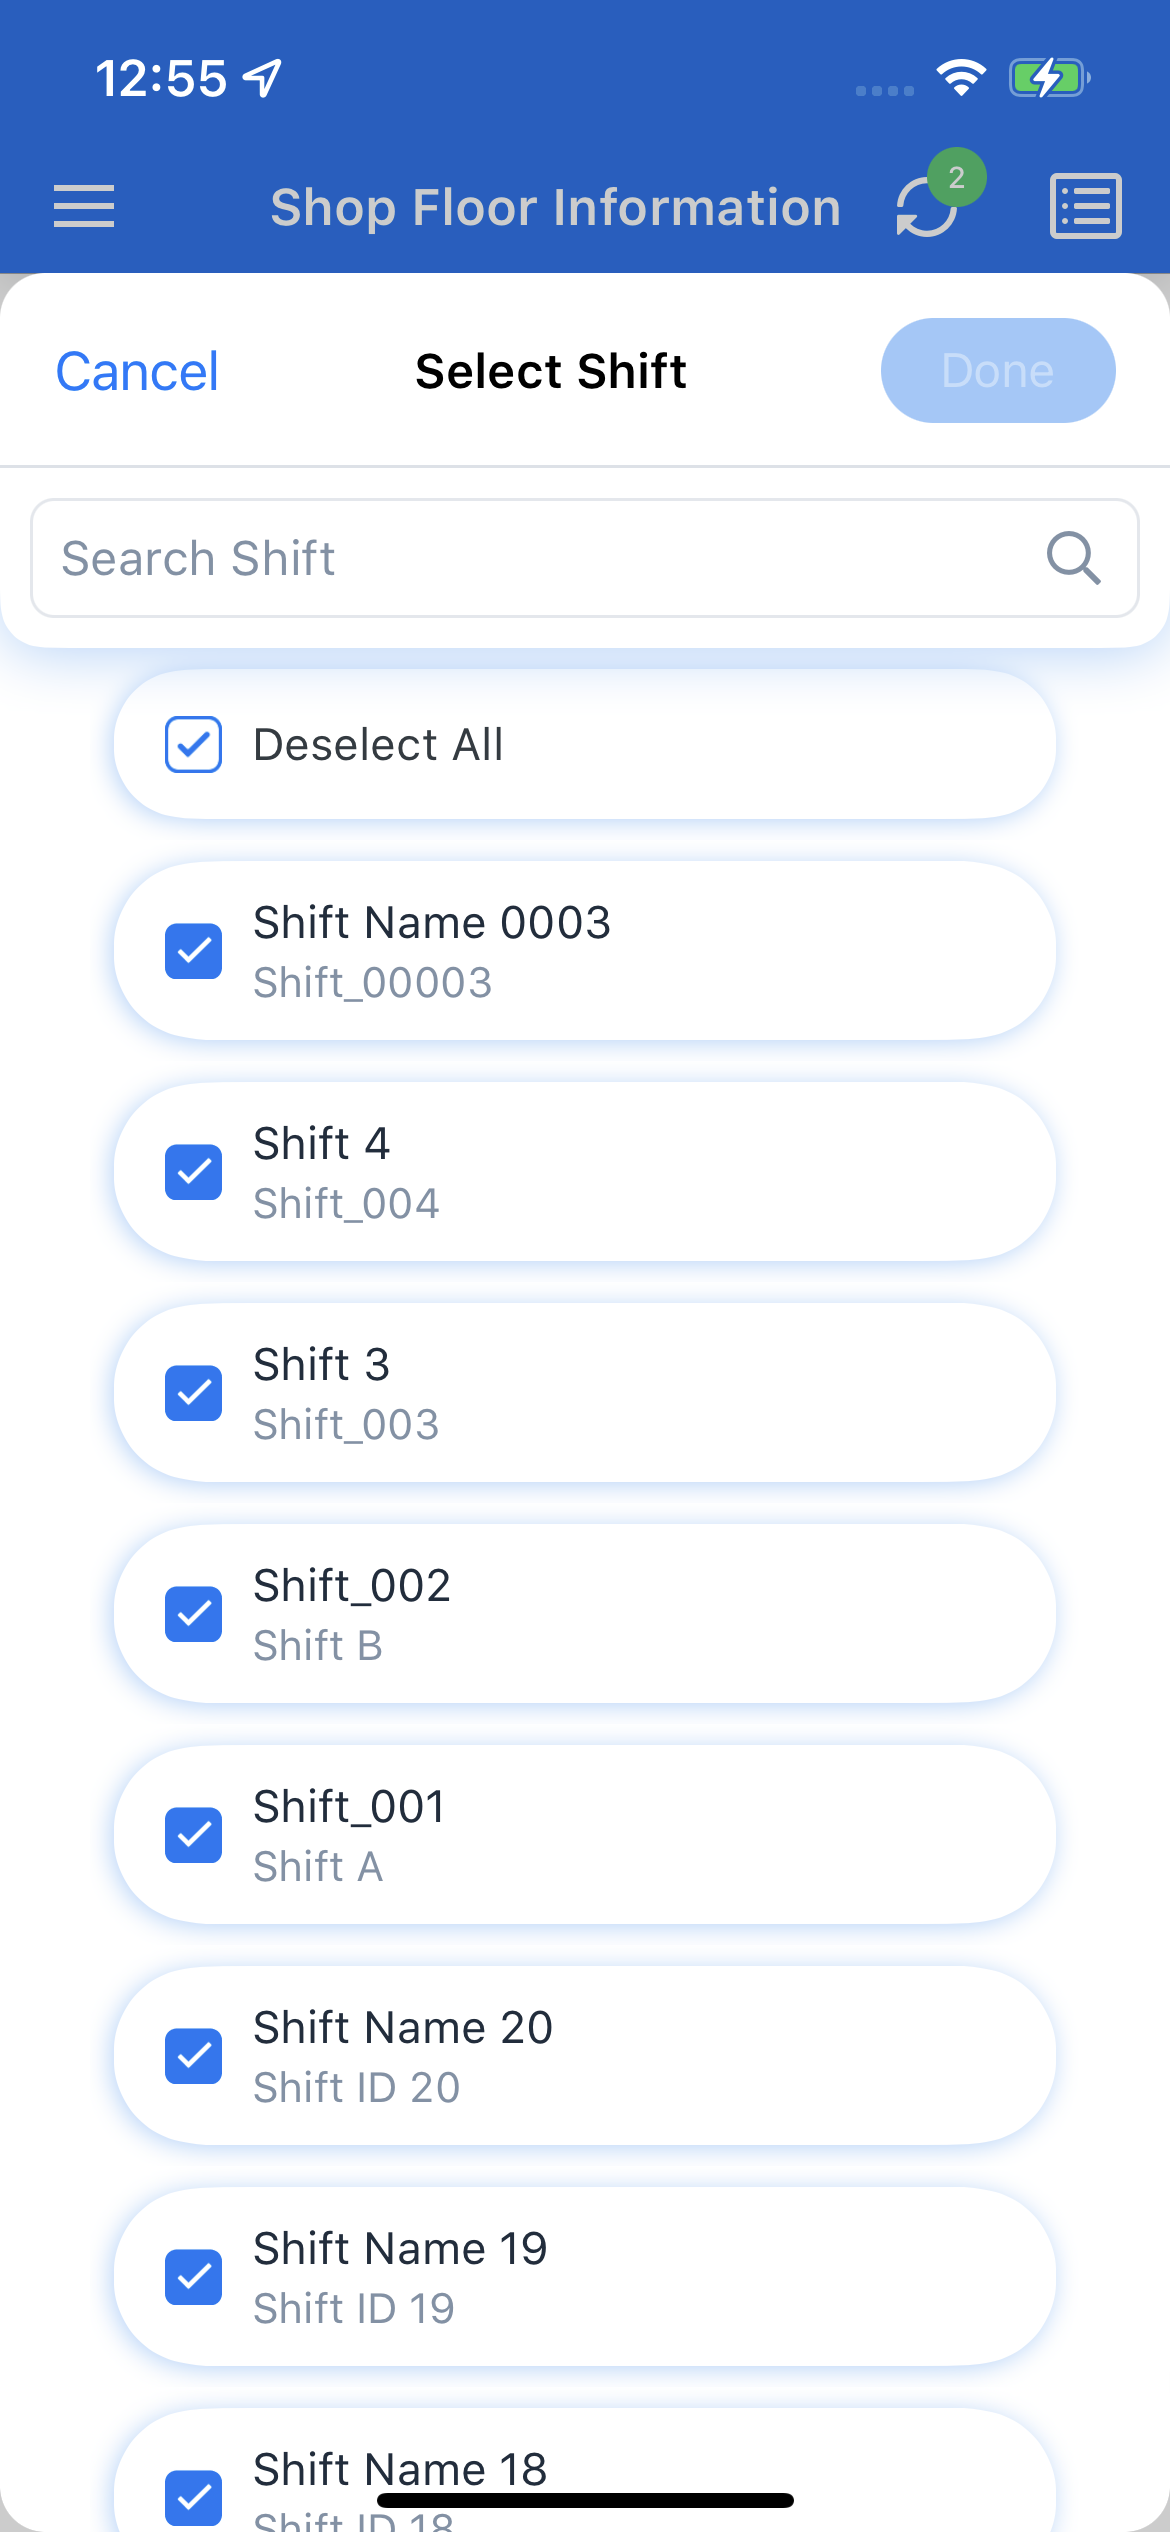This screenshot has width=1170, height=2532.
Task: Open the list view icon in header
Action: [x=1085, y=206]
